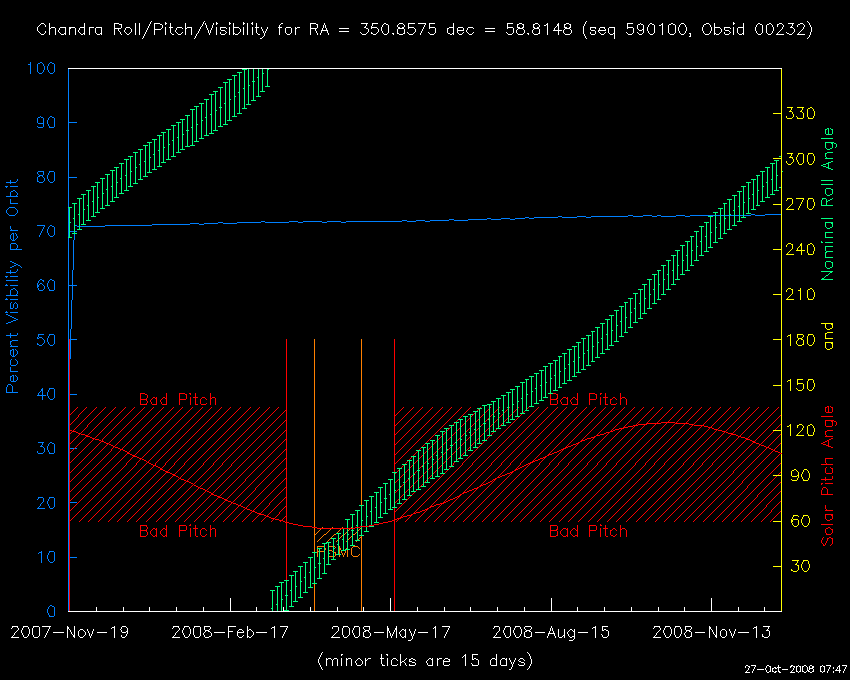Click the upper-left Bad Pitch label

pyautogui.click(x=177, y=399)
